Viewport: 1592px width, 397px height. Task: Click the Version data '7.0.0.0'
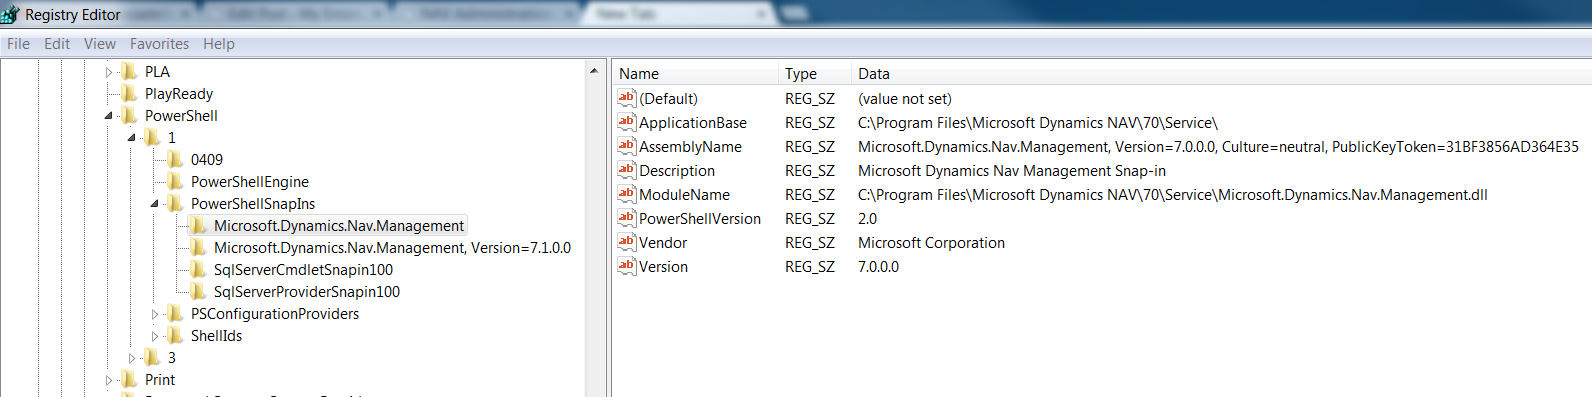tap(878, 266)
